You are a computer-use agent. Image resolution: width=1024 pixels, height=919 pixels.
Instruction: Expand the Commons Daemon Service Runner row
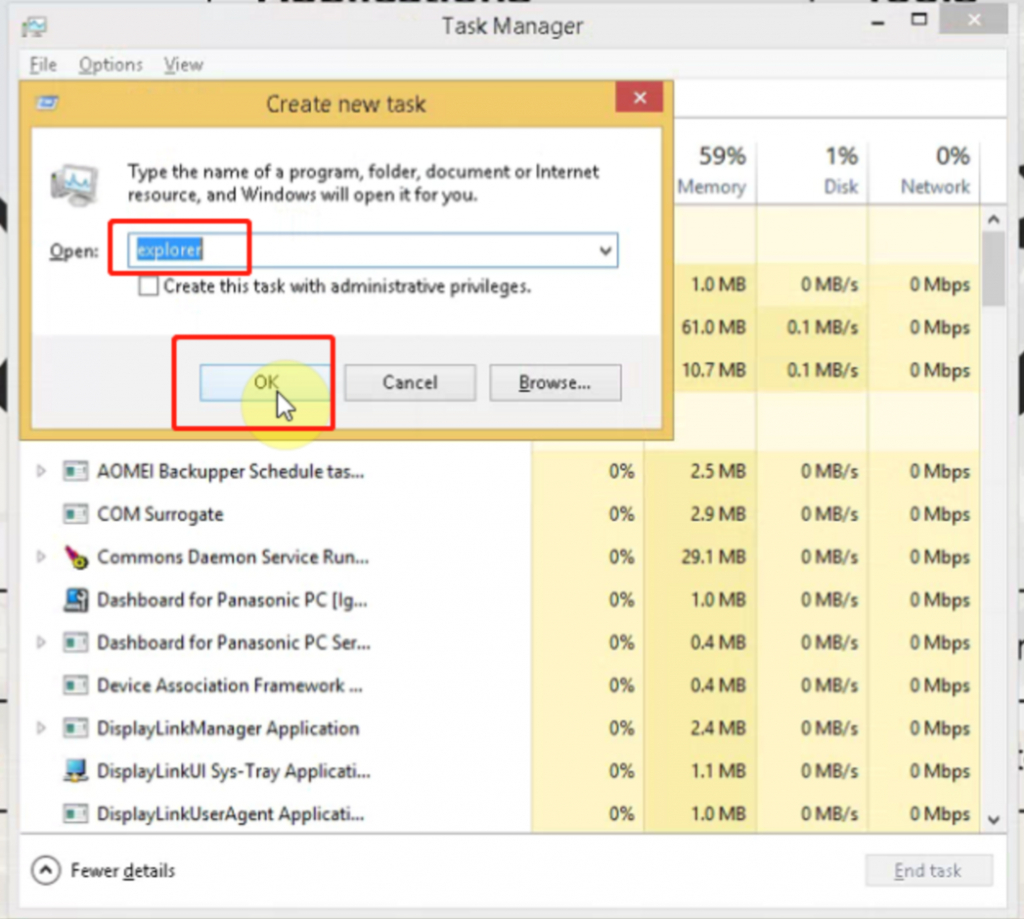pyautogui.click(x=41, y=557)
